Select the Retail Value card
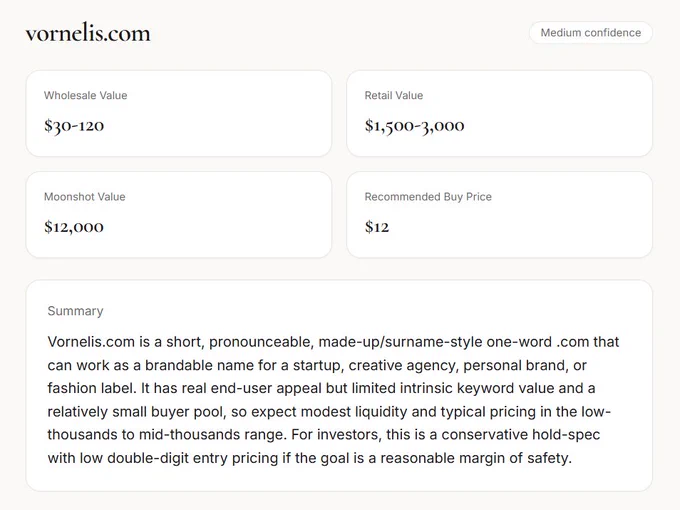The image size is (680, 510). tap(500, 114)
